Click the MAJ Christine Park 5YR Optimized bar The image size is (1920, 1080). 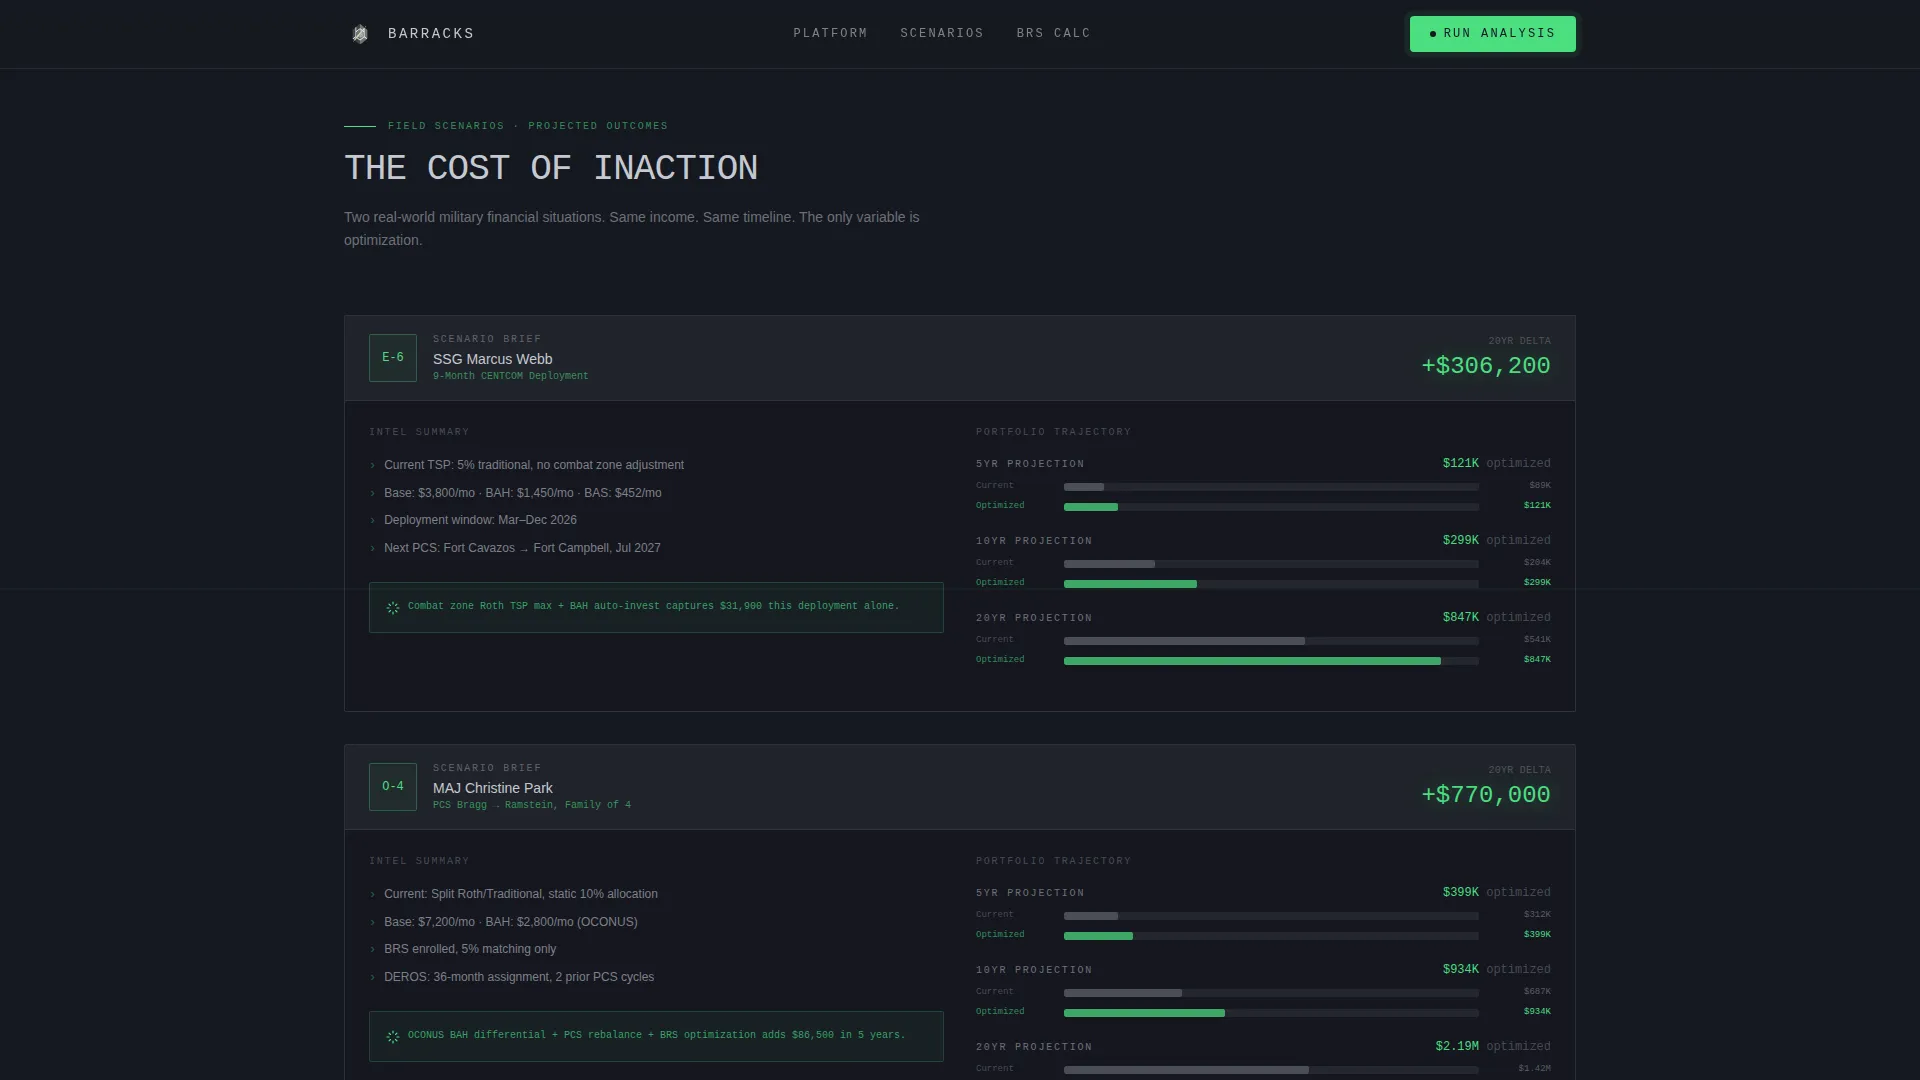pyautogui.click(x=1271, y=936)
